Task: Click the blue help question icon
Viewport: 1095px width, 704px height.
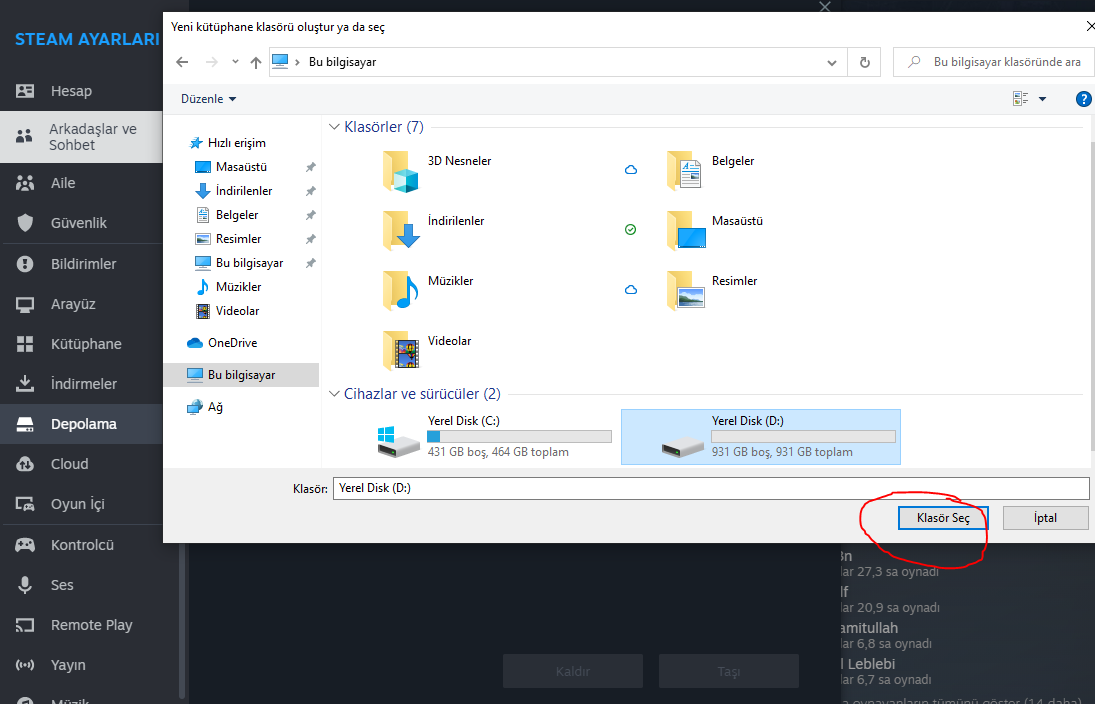Action: [x=1083, y=99]
